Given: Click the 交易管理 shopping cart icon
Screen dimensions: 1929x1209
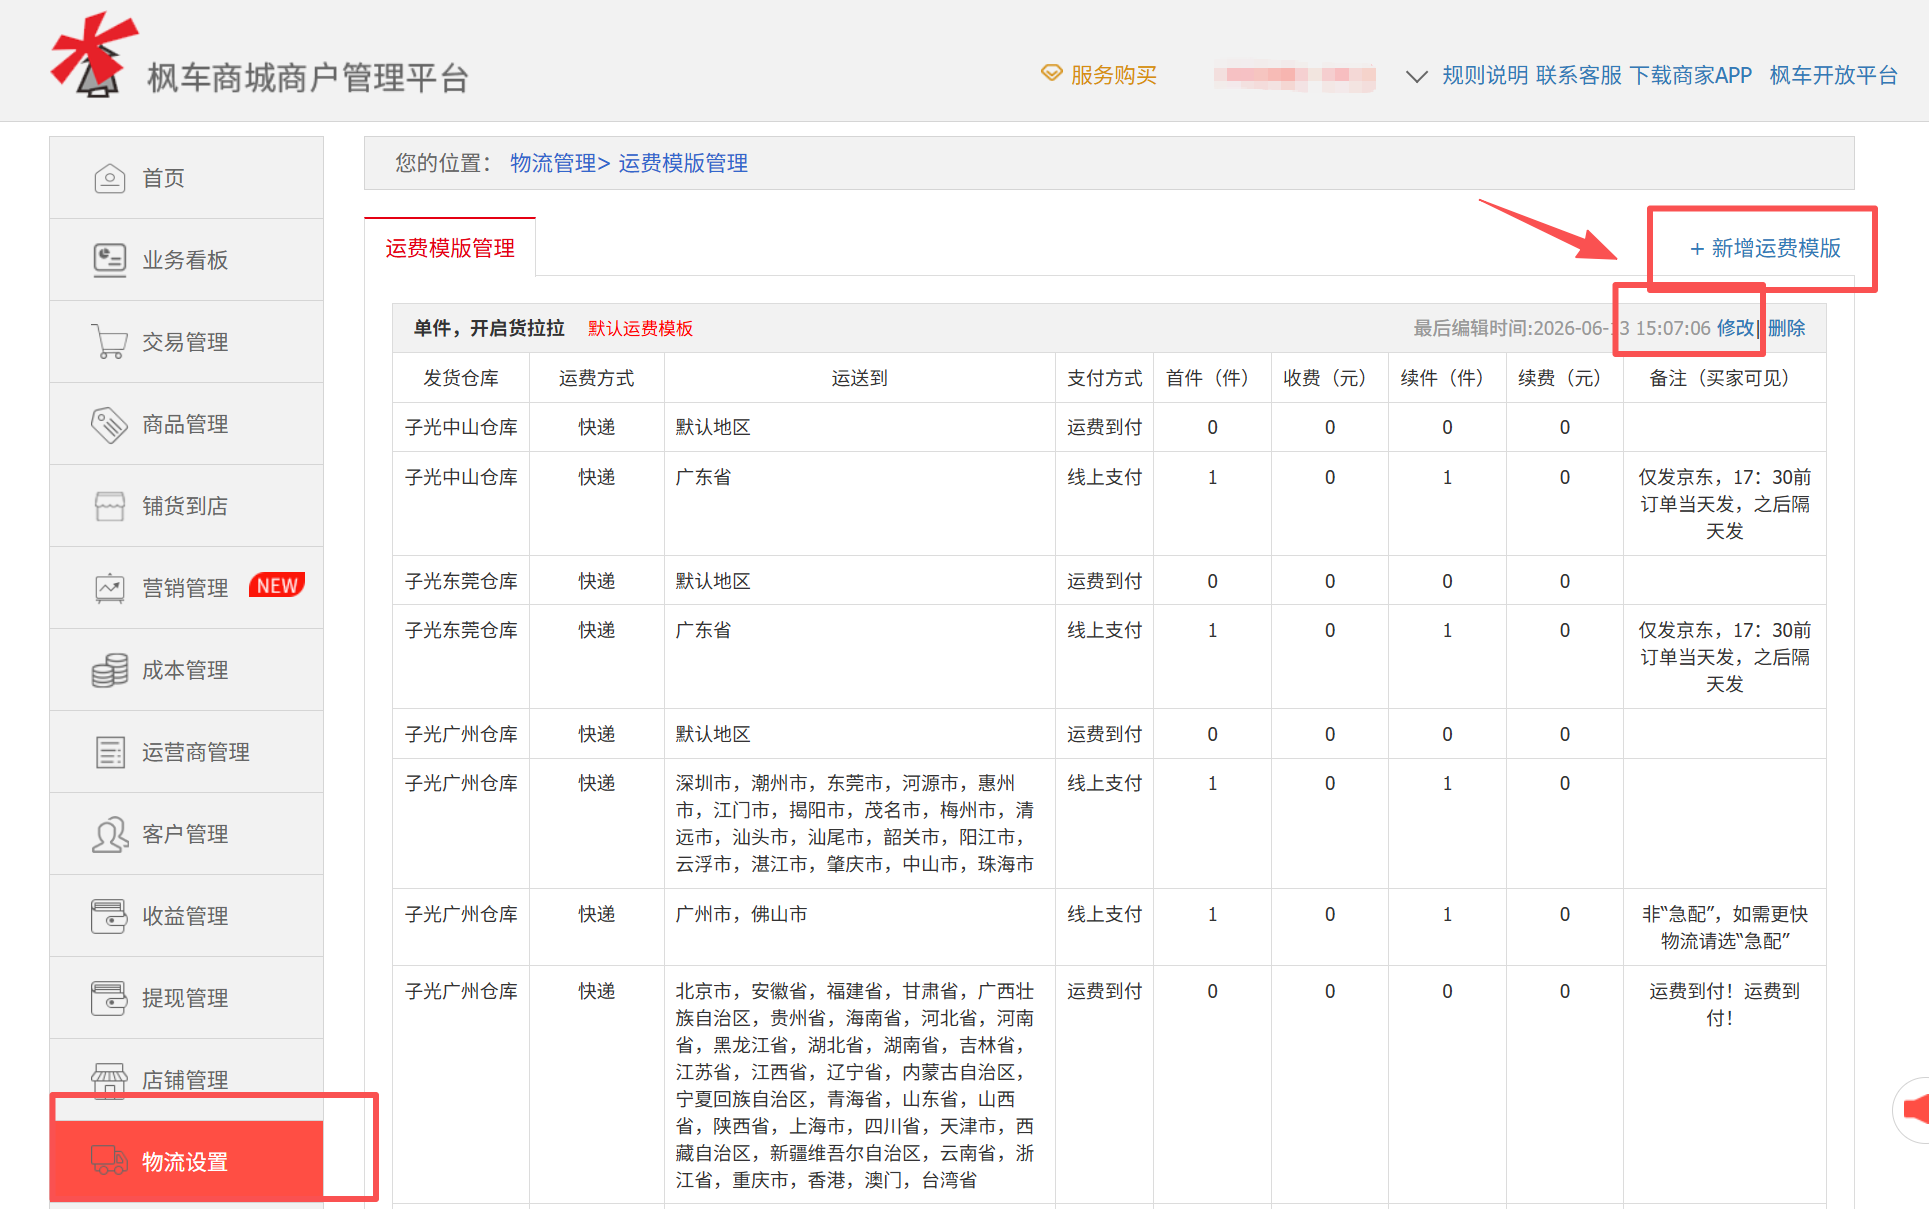Looking at the screenshot, I should click(109, 342).
